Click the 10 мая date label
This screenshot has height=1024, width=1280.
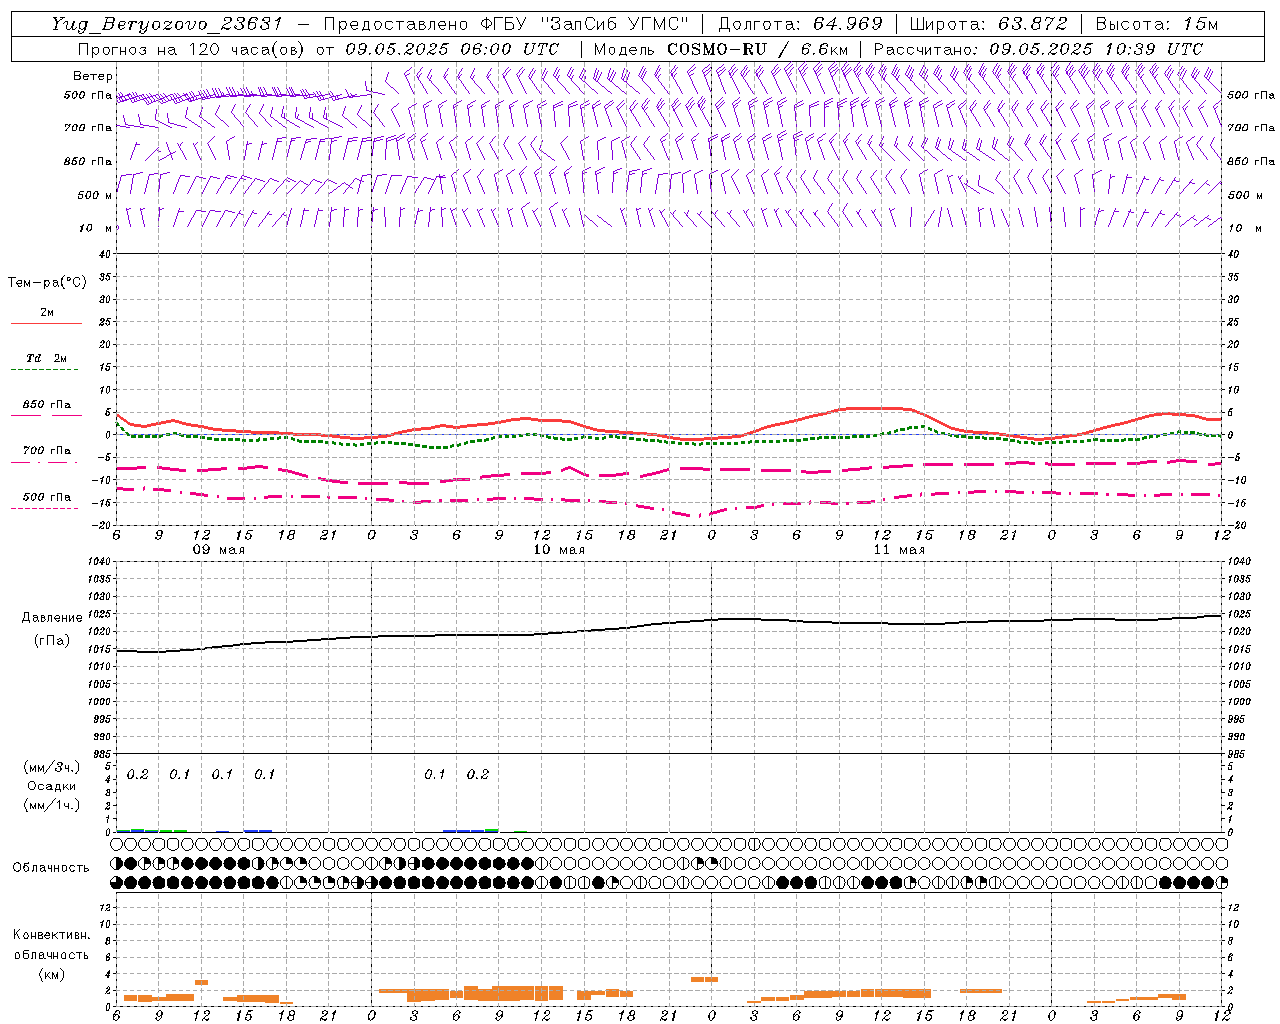559,550
